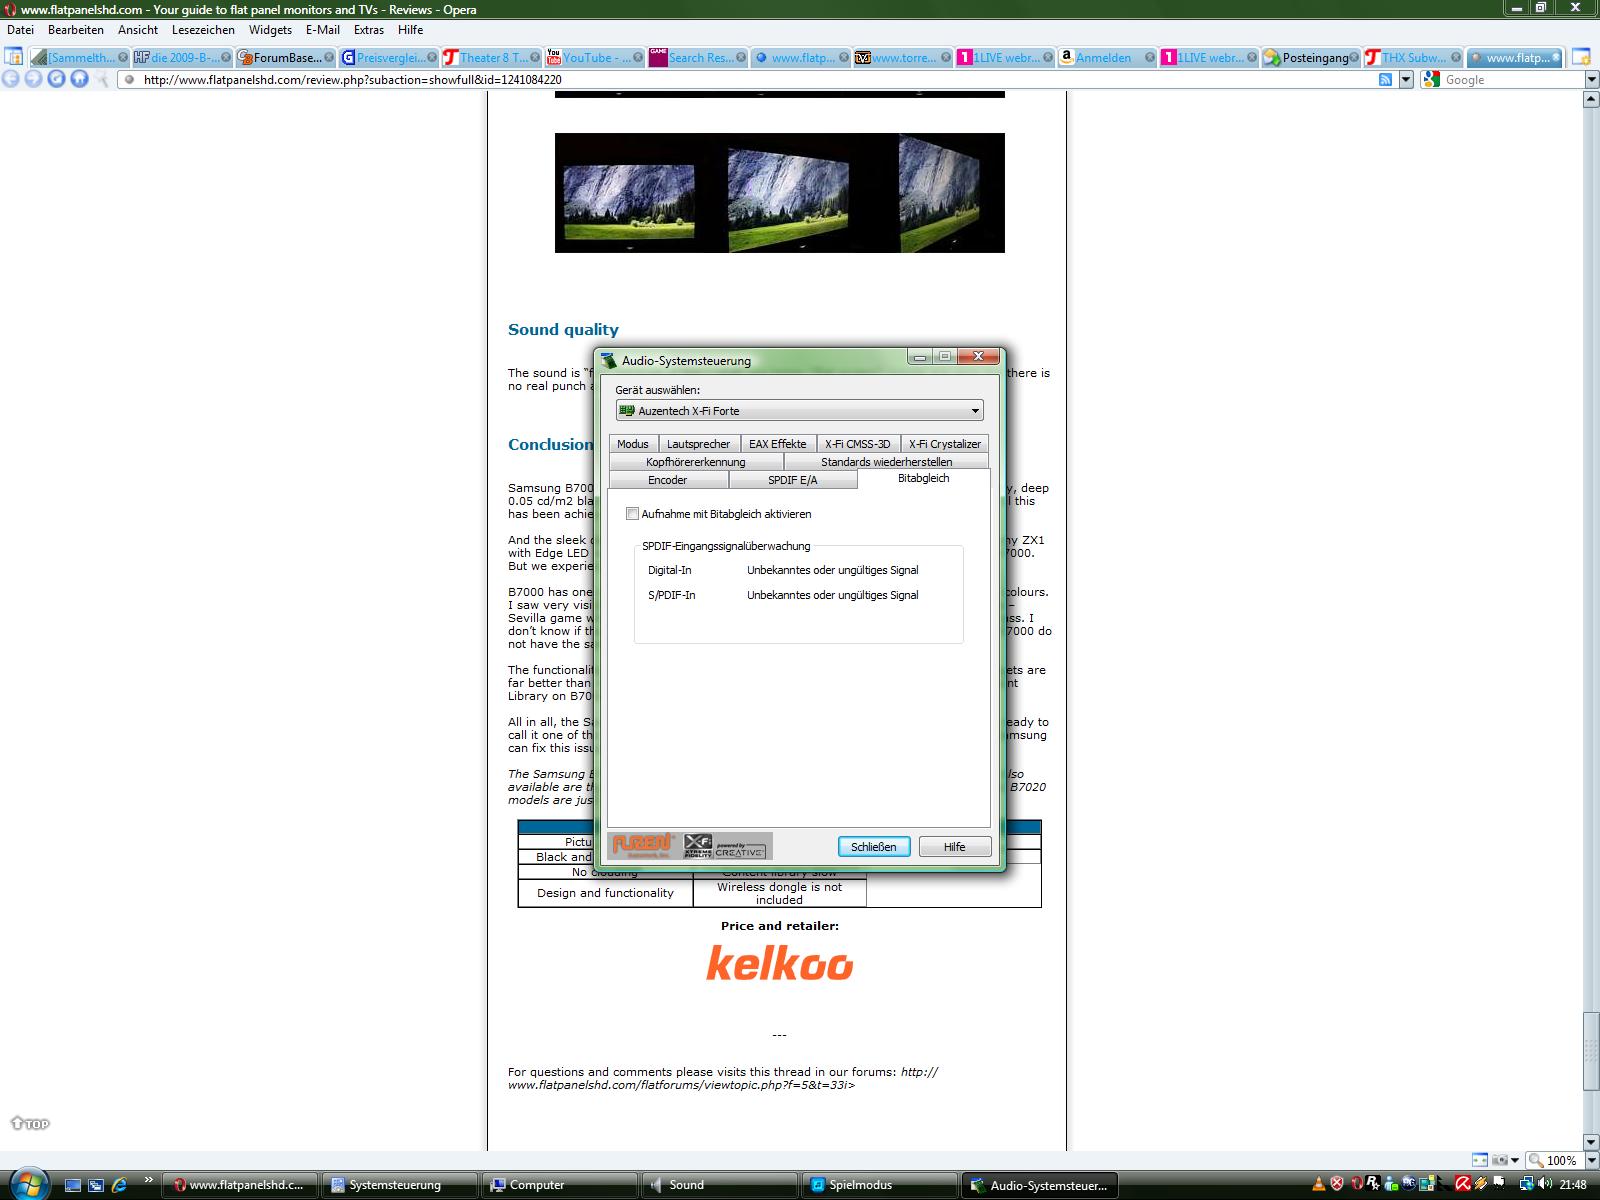1600x1200 pixels.
Task: Go forward using Opera's forward arrow
Action: click(x=33, y=79)
